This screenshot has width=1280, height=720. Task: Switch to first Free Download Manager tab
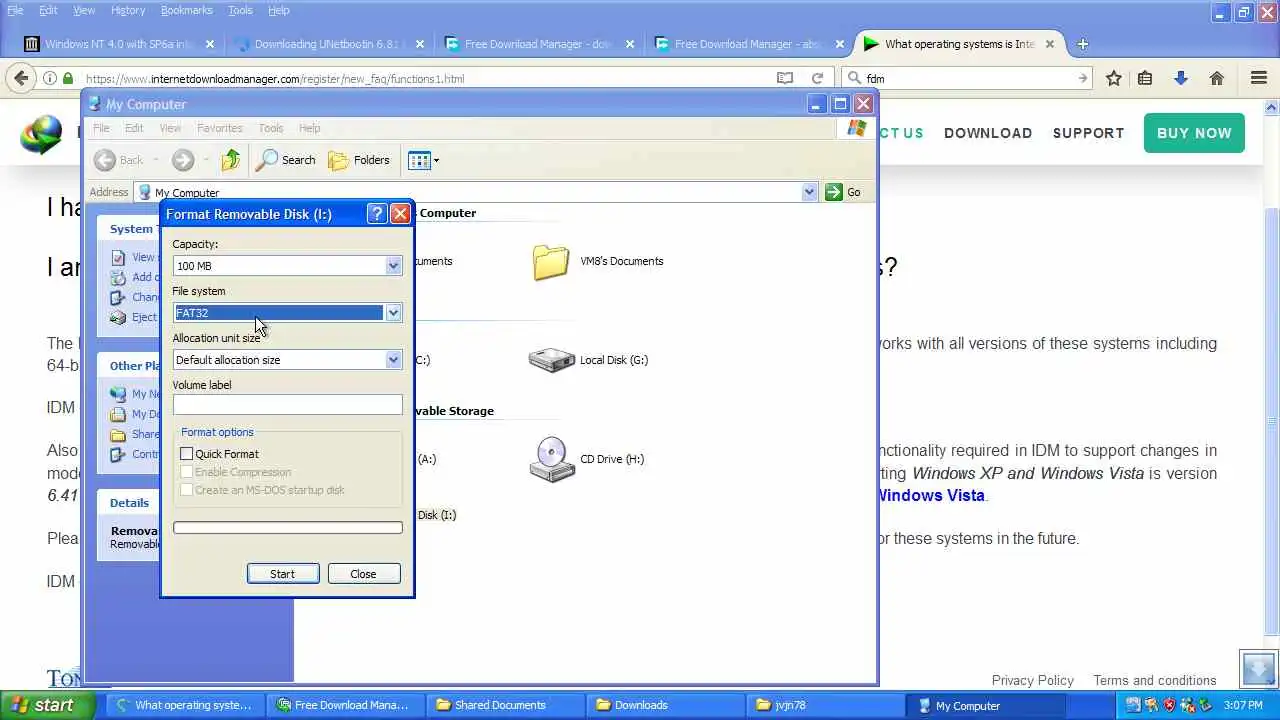[x=538, y=44]
